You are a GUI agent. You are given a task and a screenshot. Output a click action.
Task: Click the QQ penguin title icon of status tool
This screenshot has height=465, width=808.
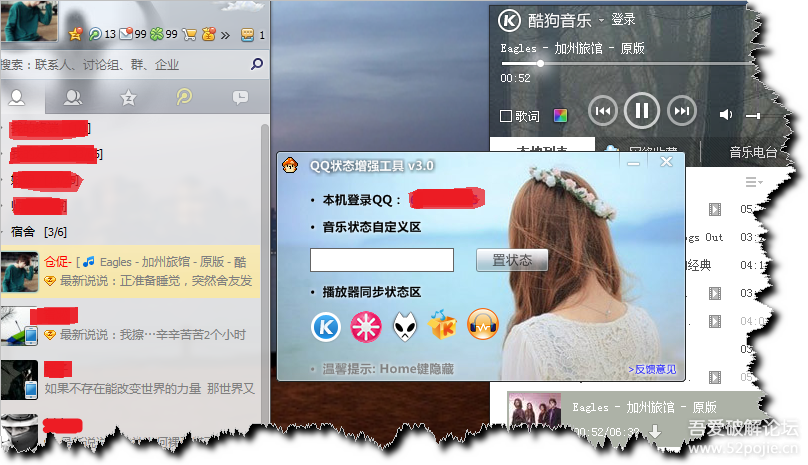click(290, 165)
